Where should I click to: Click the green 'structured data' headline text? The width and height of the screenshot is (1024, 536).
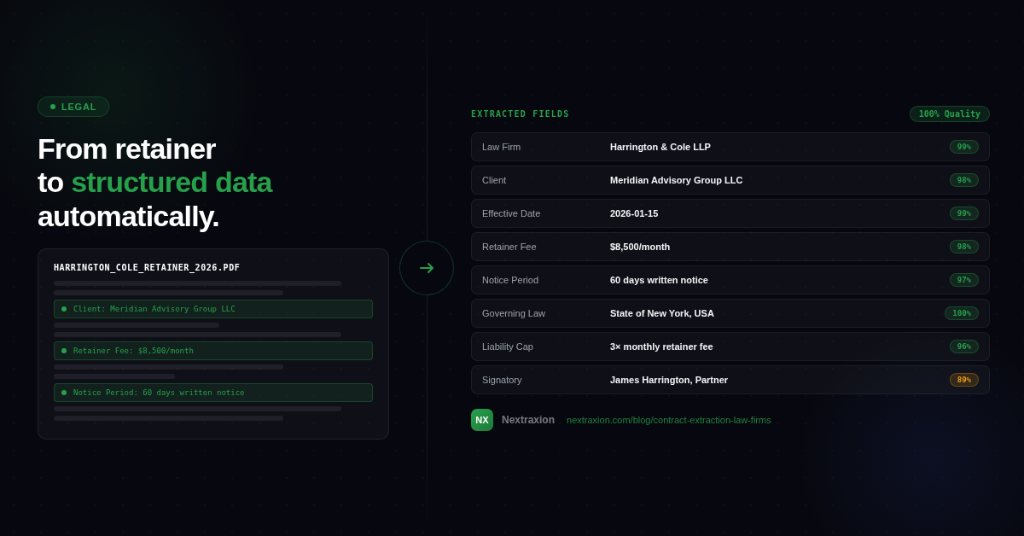tap(171, 183)
